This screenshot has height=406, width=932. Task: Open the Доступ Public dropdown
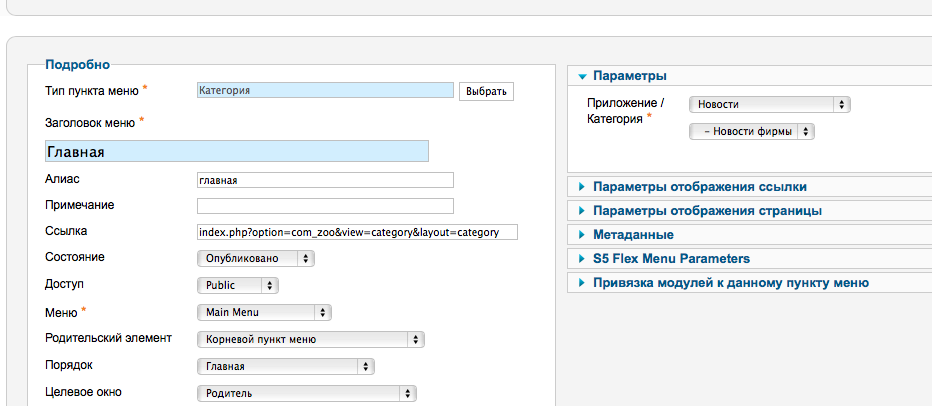238,285
